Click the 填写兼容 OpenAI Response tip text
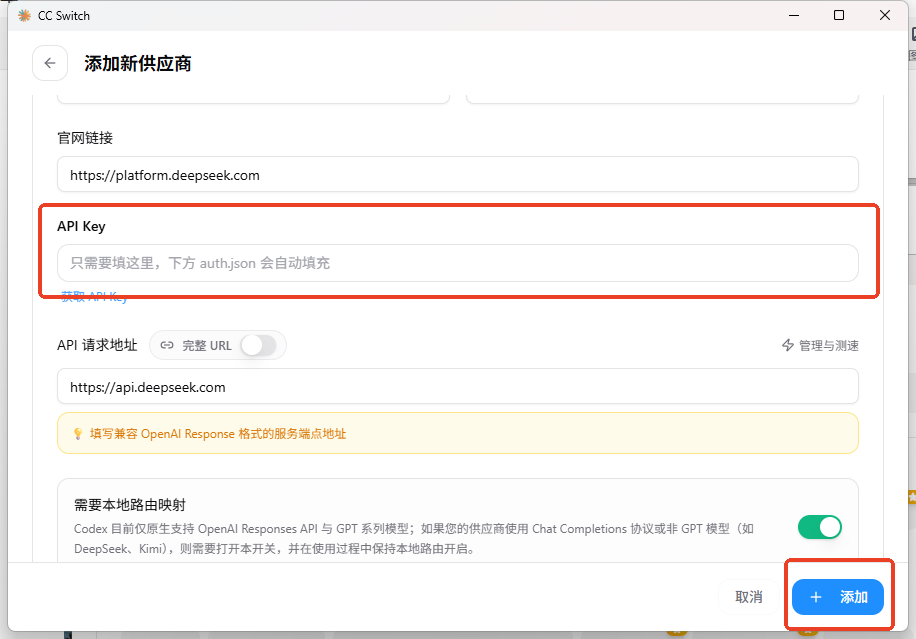The width and height of the screenshot is (916, 639). 218,434
